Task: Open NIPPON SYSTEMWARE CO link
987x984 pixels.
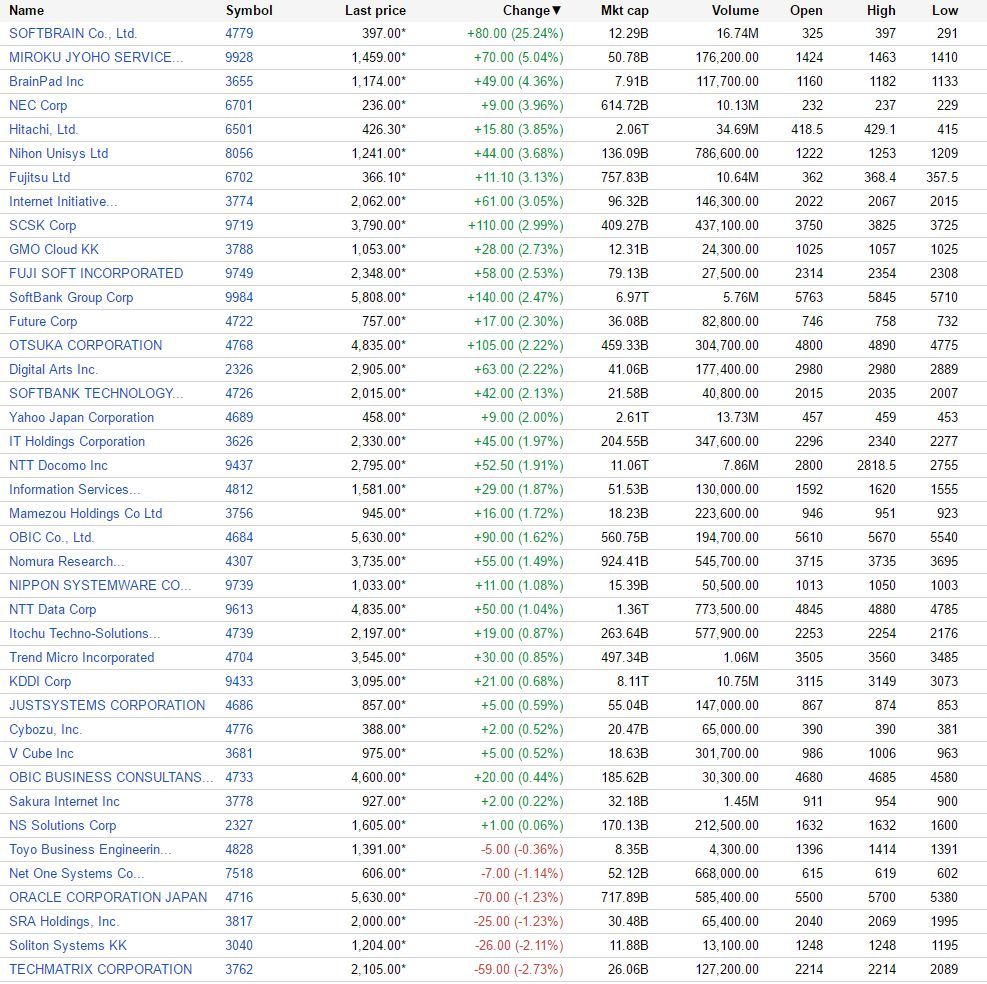Action: point(100,585)
